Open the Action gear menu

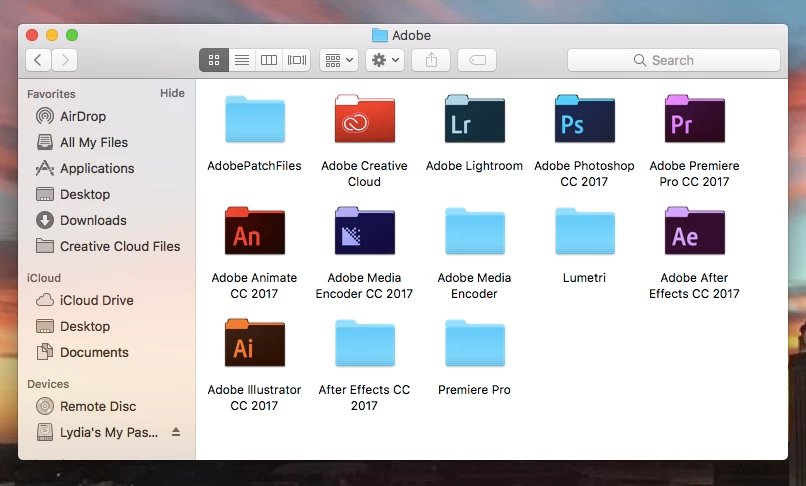[385, 60]
